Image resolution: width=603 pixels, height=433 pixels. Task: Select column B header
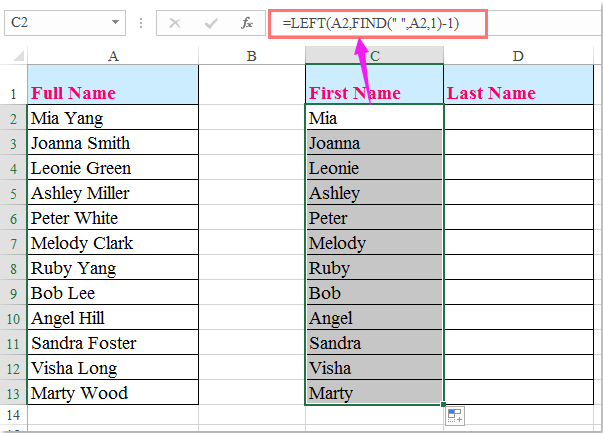[x=252, y=57]
